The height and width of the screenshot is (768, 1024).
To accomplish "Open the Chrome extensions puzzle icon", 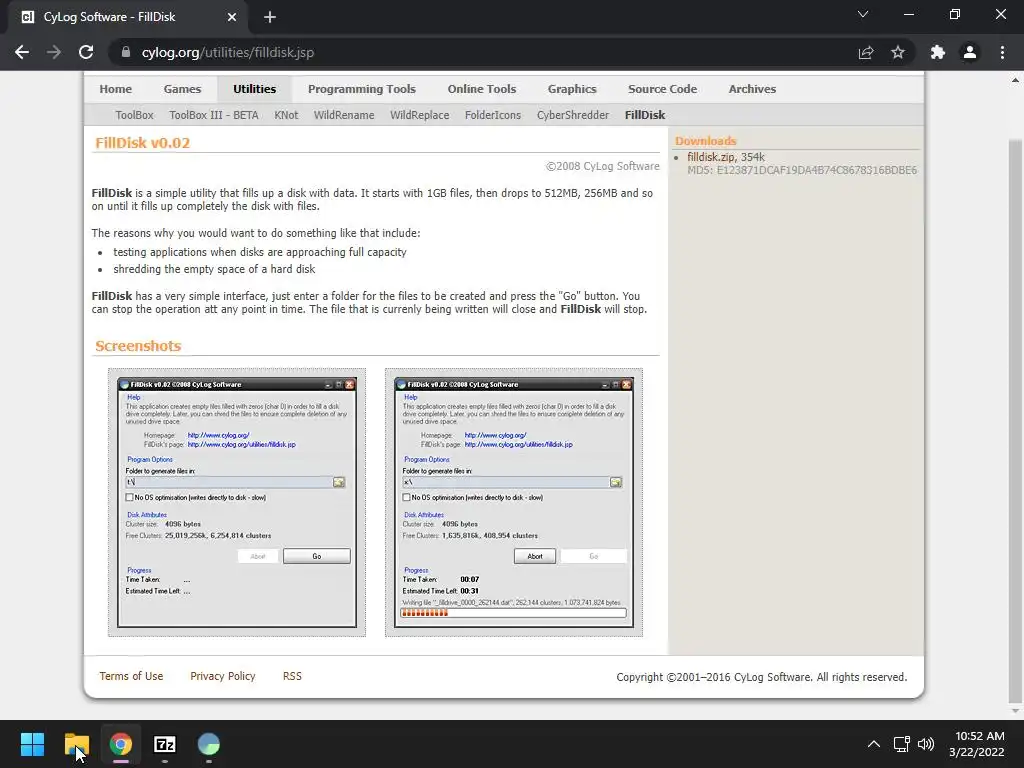I will (x=938, y=52).
